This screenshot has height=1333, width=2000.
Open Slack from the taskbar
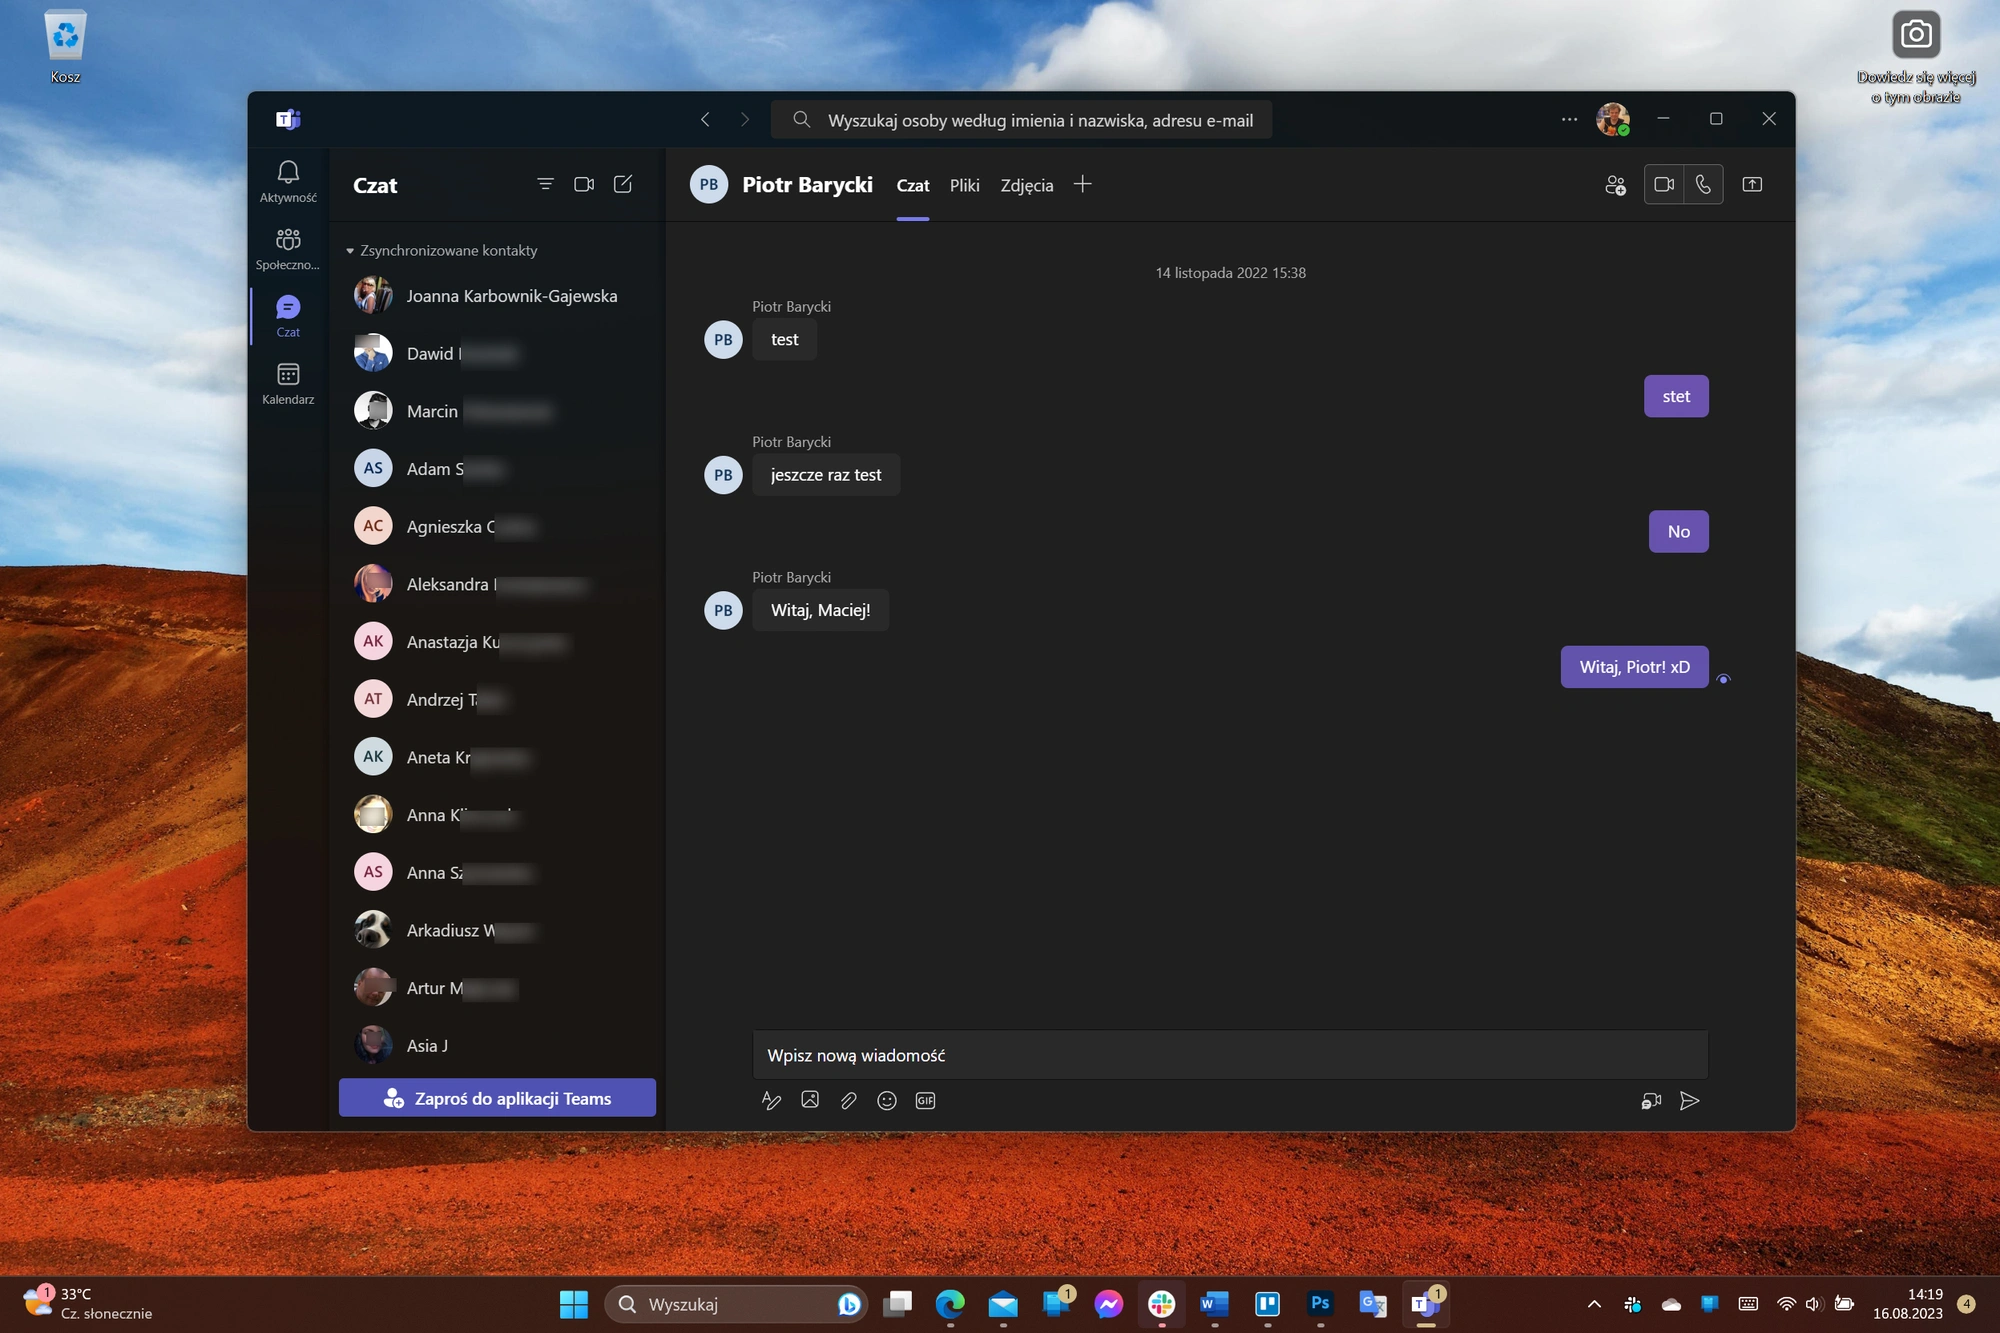1161,1304
